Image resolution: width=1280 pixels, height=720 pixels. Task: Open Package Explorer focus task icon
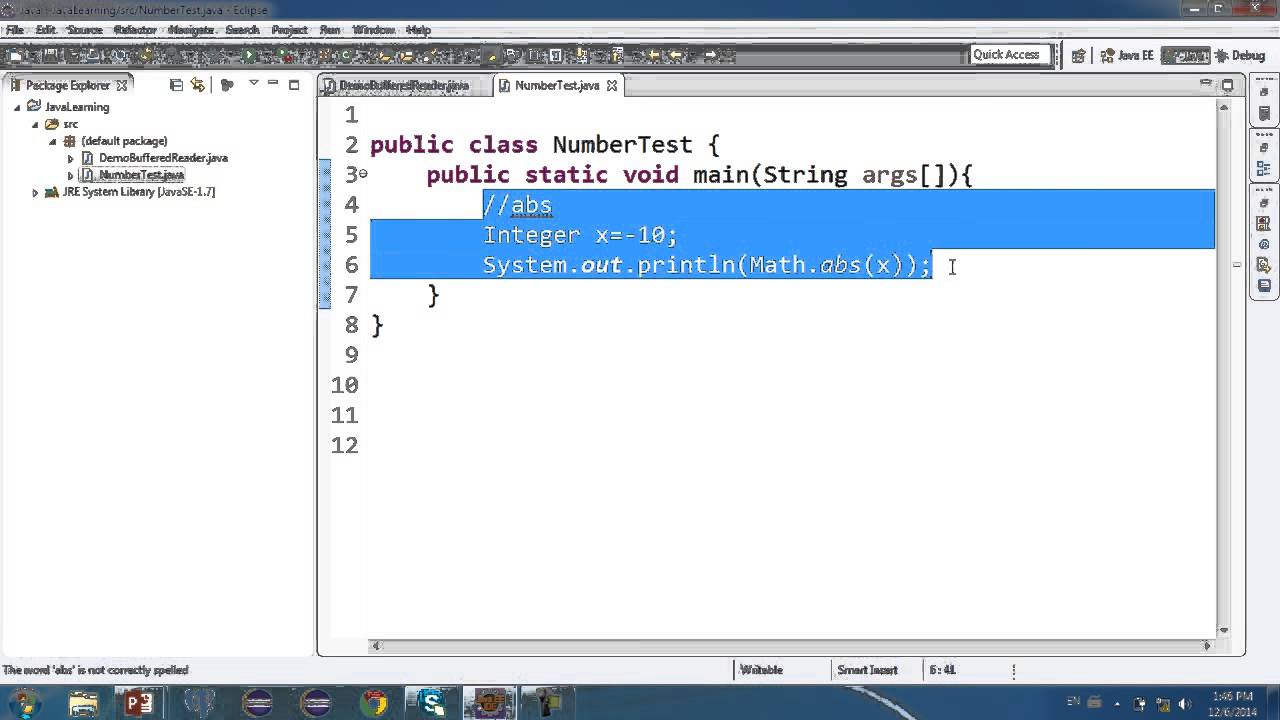click(227, 86)
